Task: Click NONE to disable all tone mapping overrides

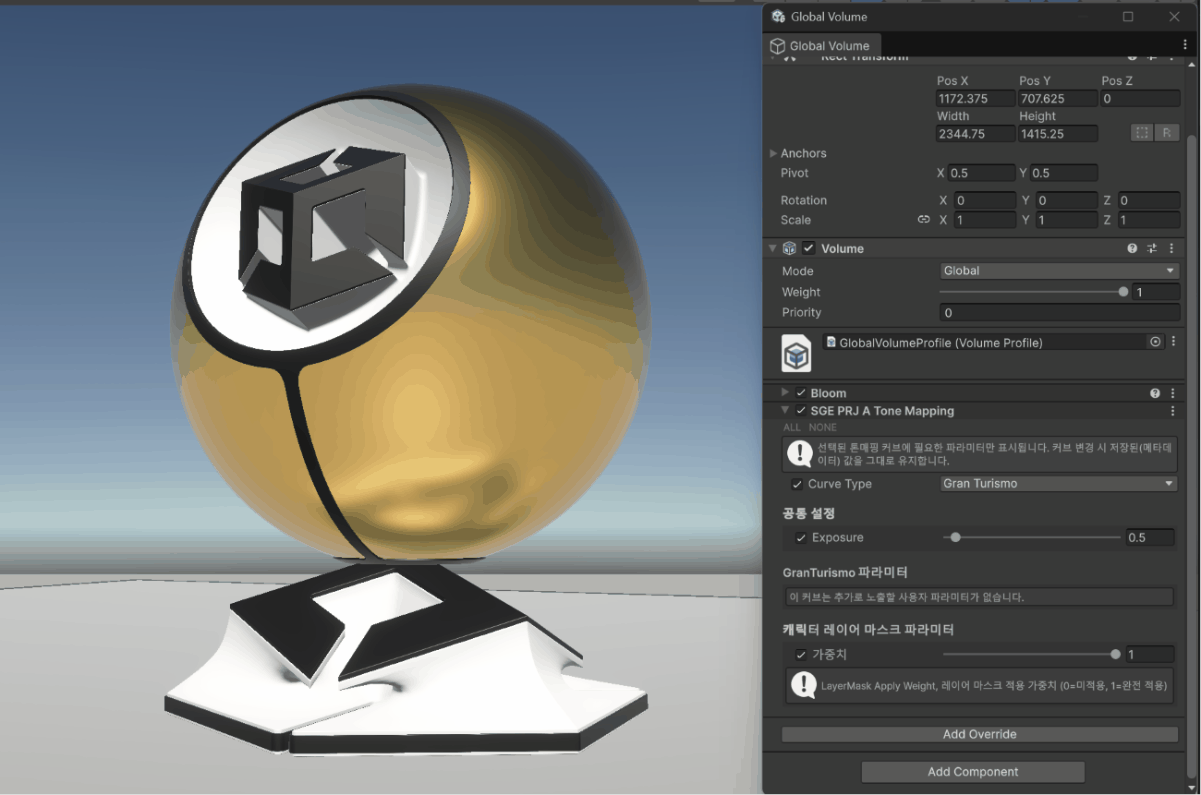Action: click(x=823, y=427)
